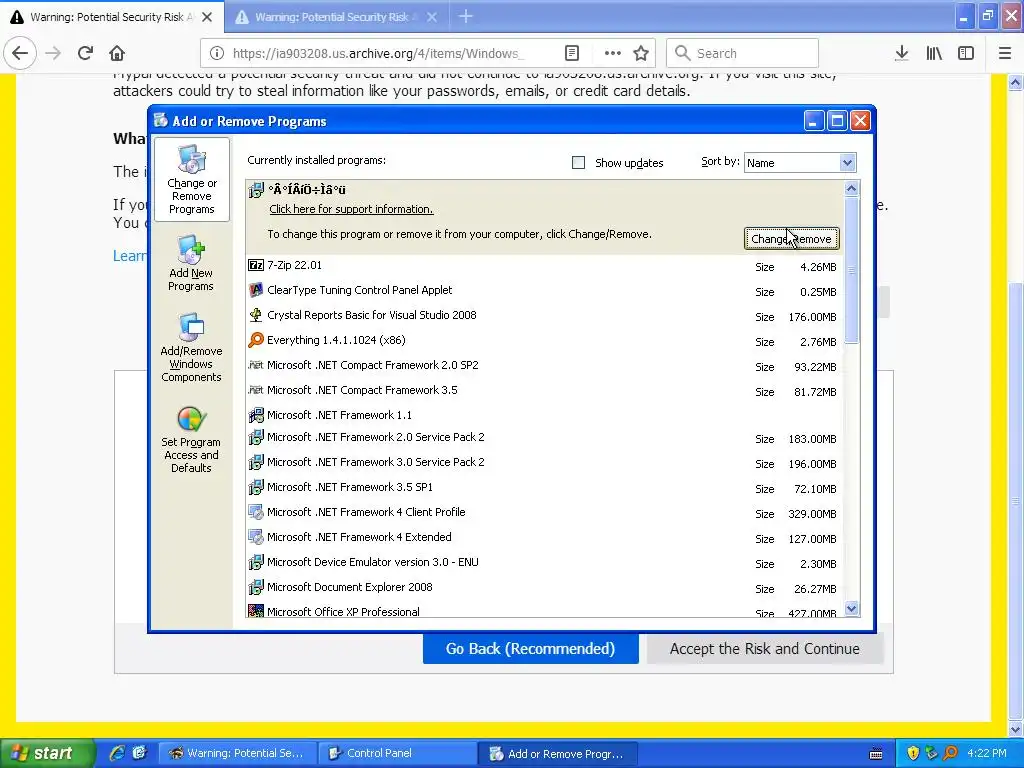This screenshot has width=1024, height=768.
Task: Open Firefox Library icon
Action: 934,53
